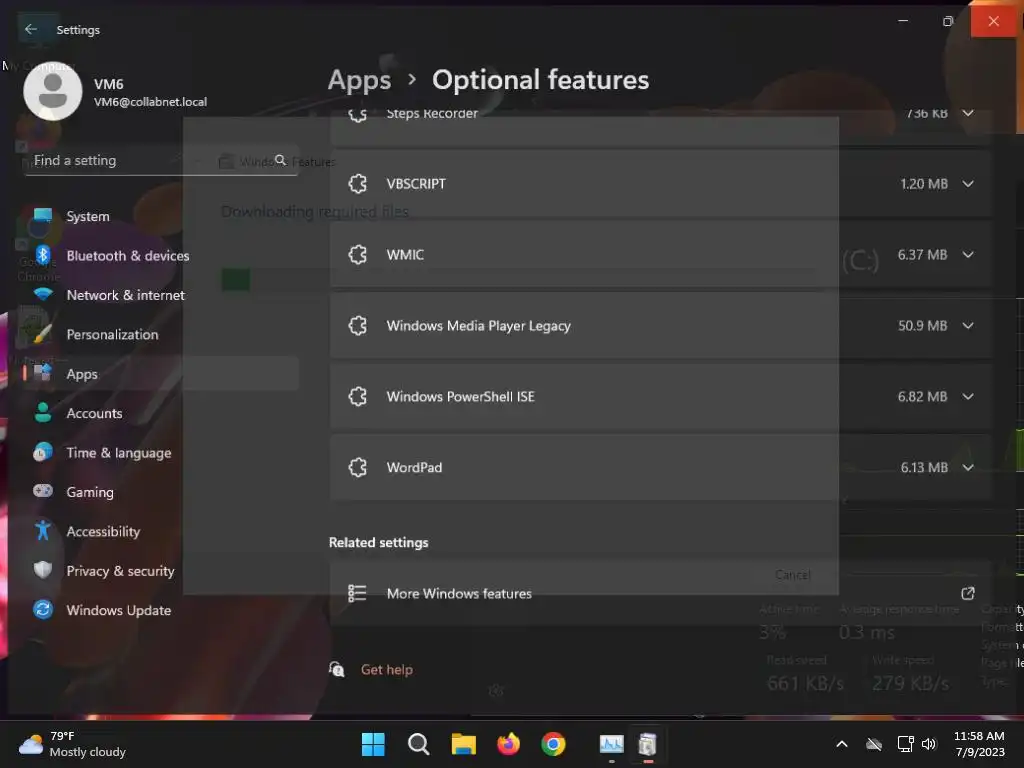This screenshot has width=1024, height=768.
Task: Open the weather widget showing 79°F
Action: tap(72, 744)
